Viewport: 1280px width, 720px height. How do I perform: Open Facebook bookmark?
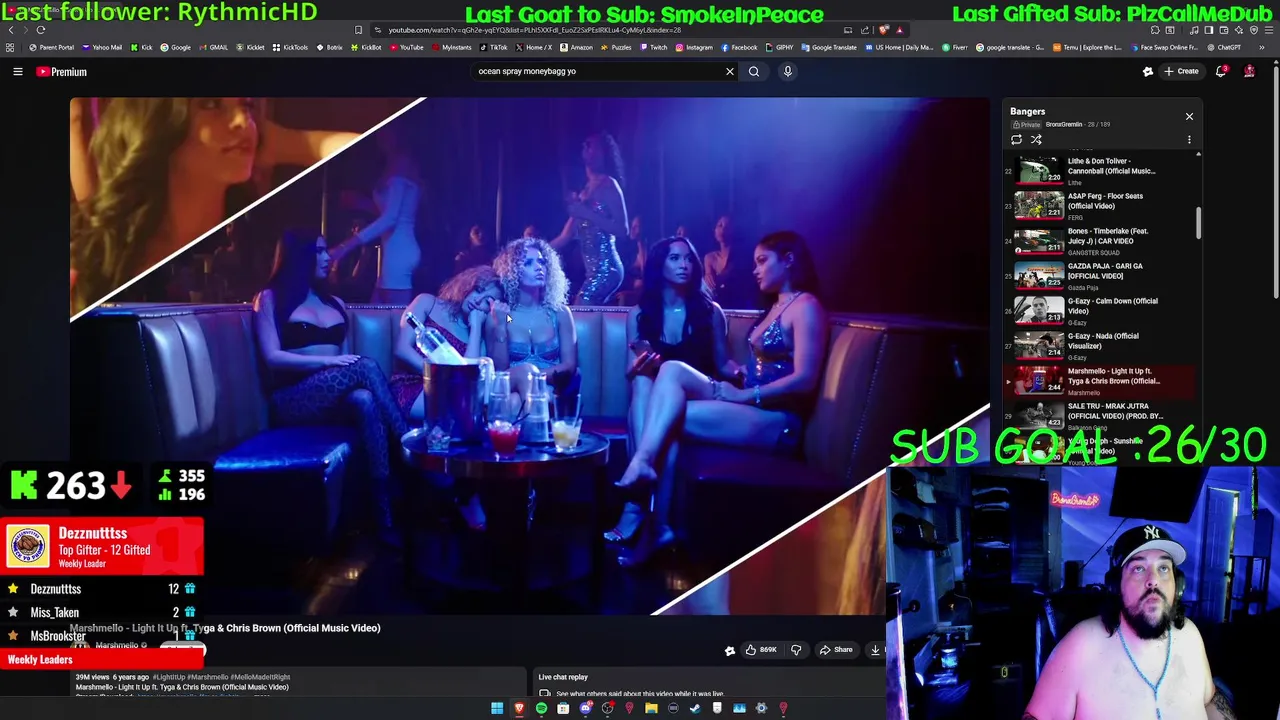click(739, 47)
